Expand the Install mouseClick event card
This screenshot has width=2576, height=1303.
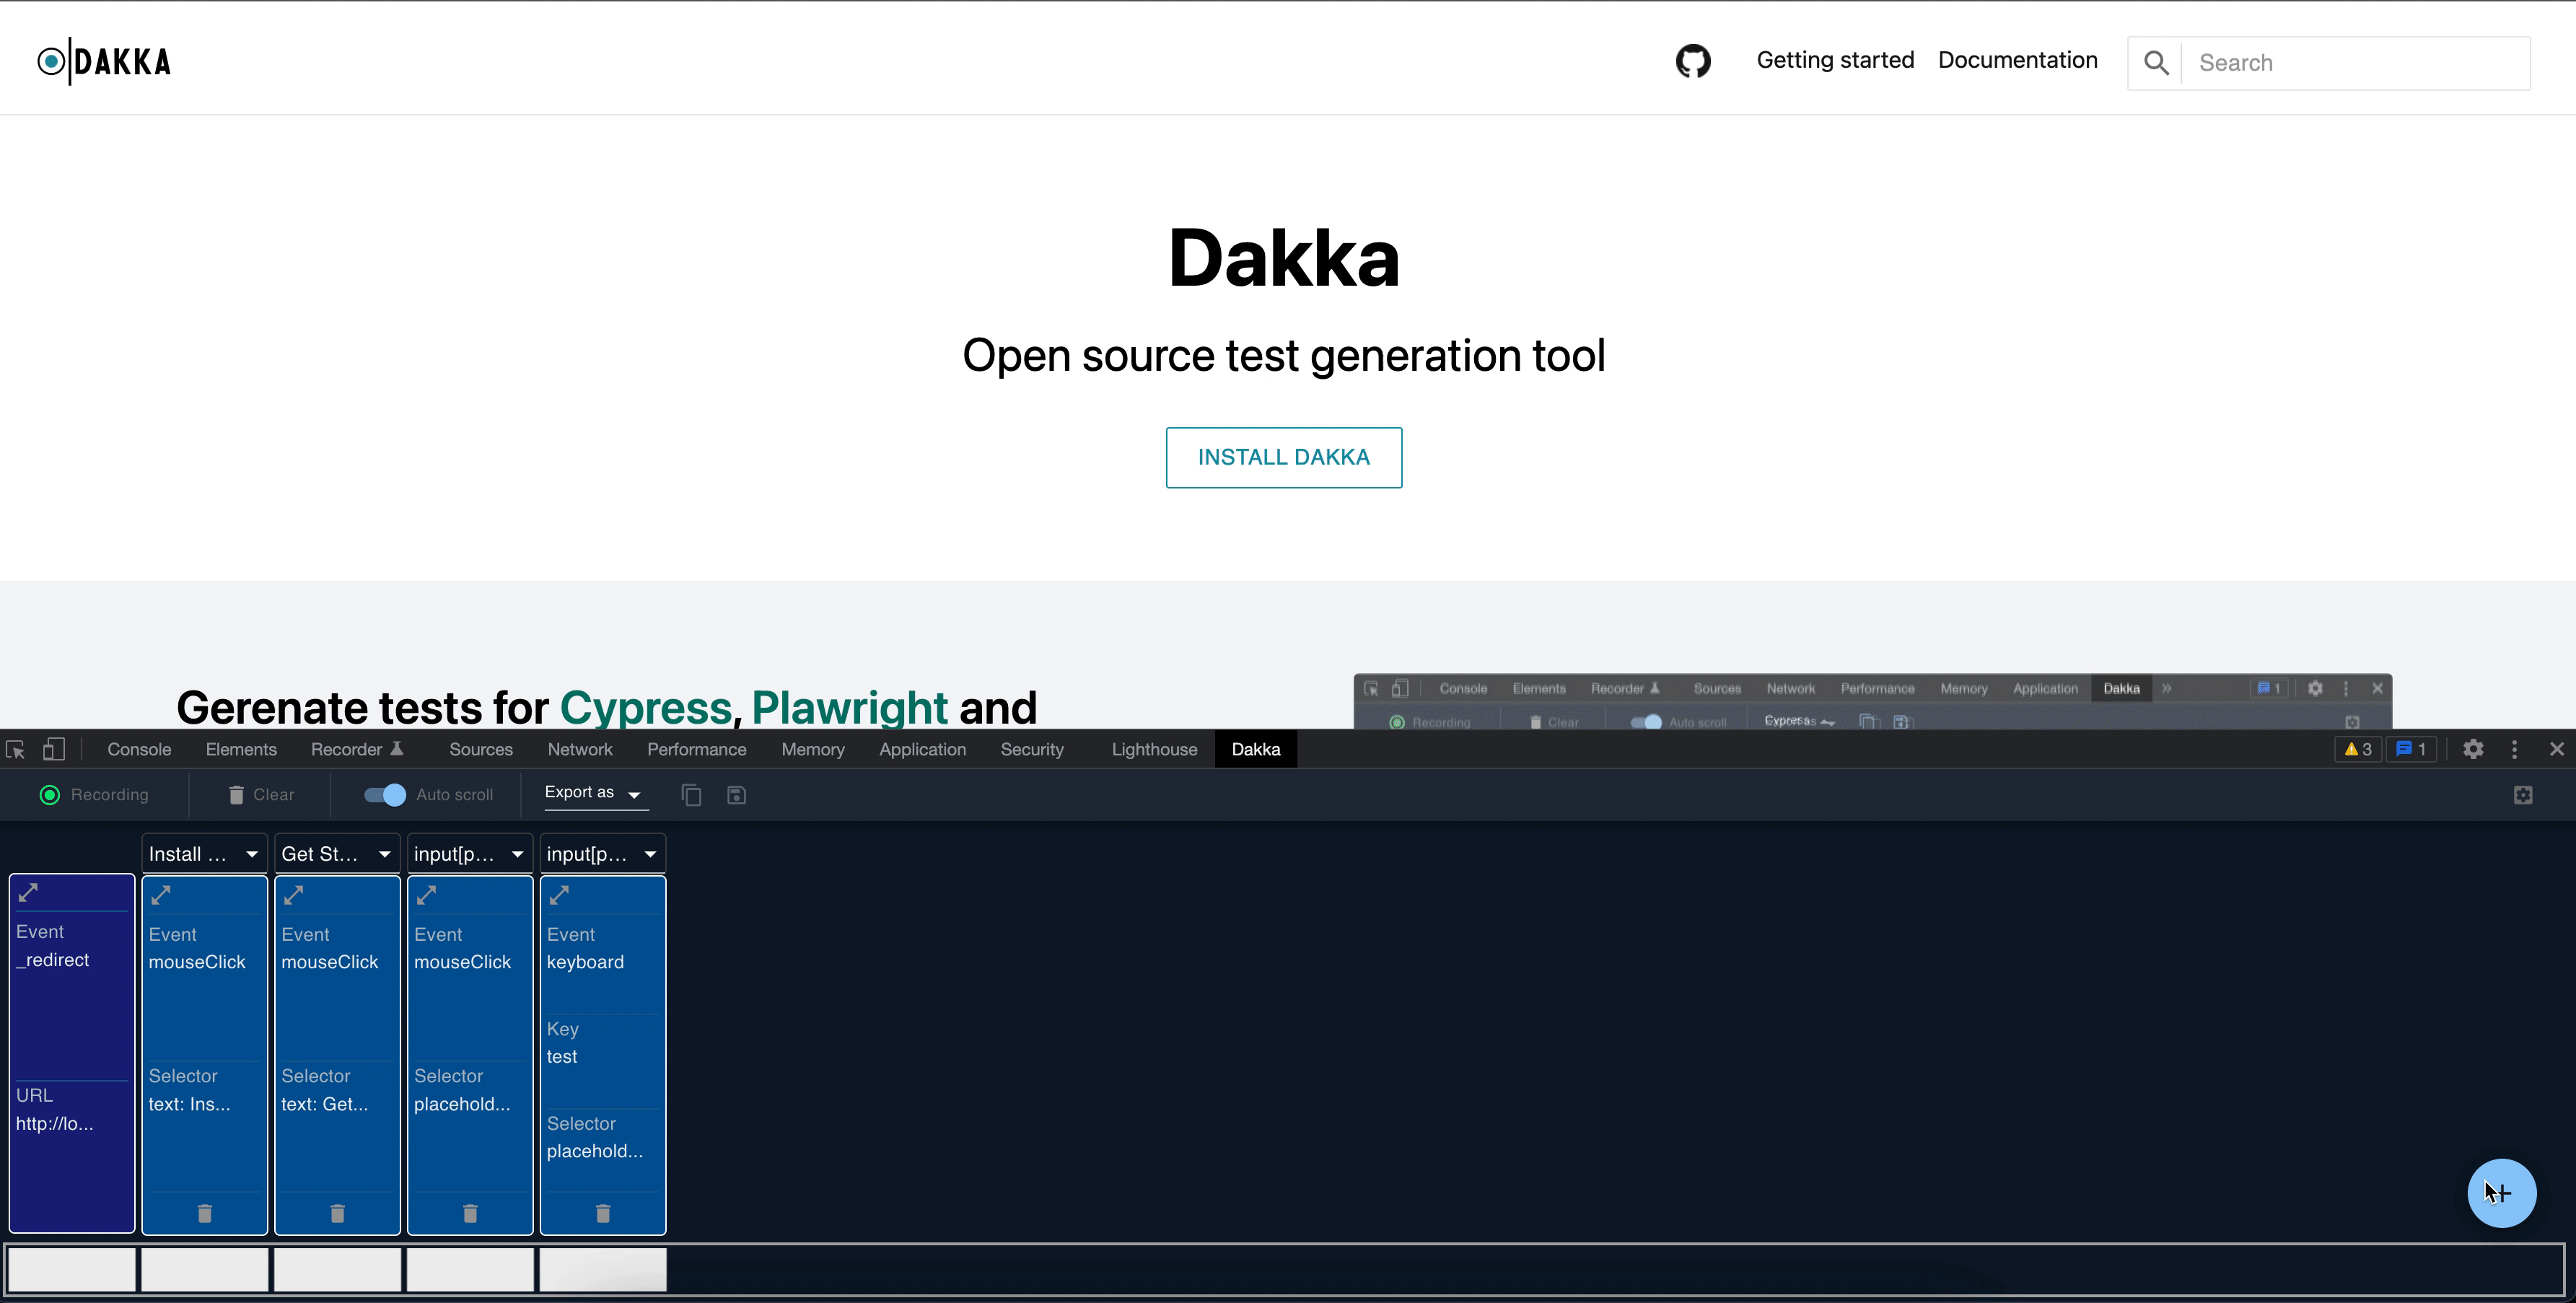[x=161, y=895]
